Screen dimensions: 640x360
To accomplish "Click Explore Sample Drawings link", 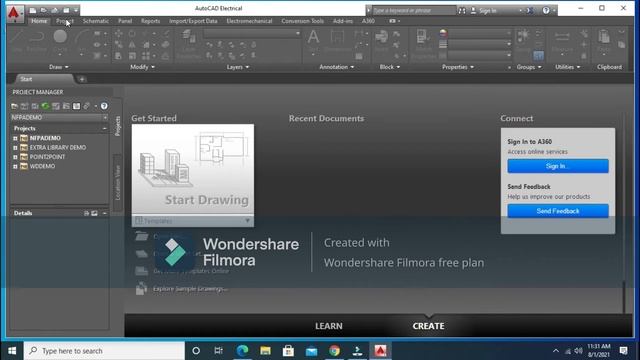I will tap(190, 289).
